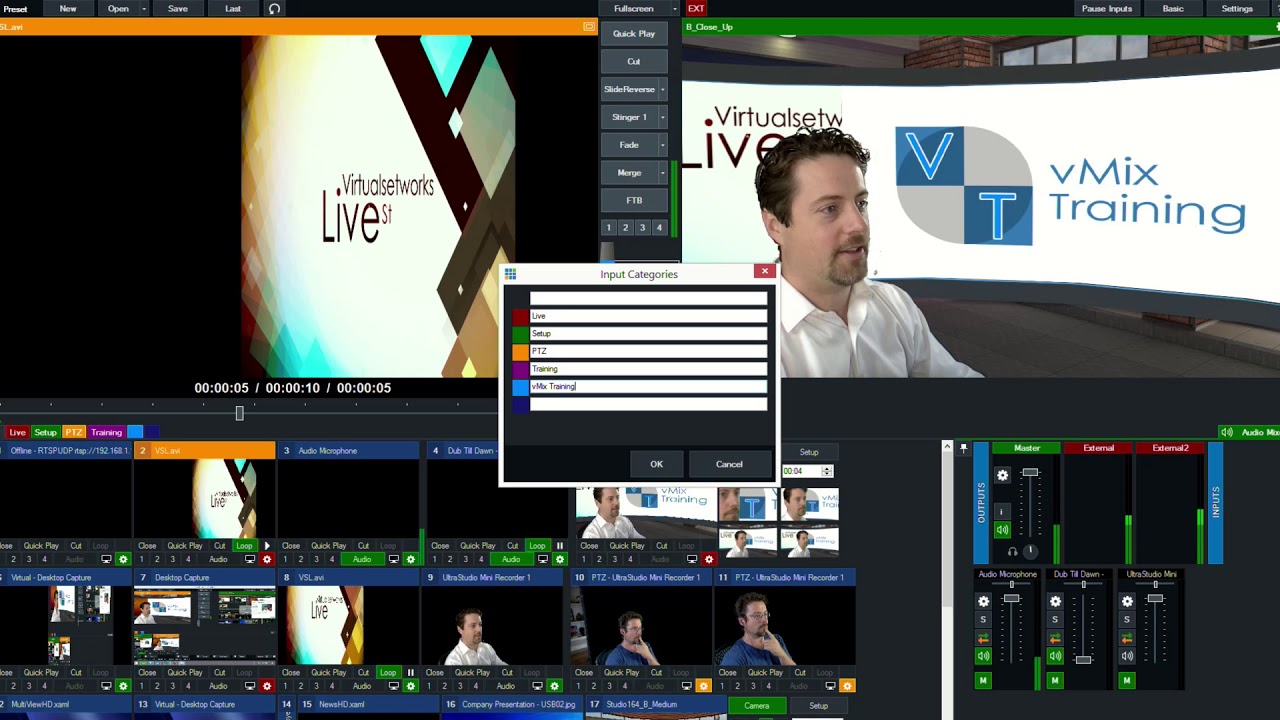The image size is (1280, 720).
Task: Pause input 8 VSL.avi playback
Action: click(x=410, y=673)
